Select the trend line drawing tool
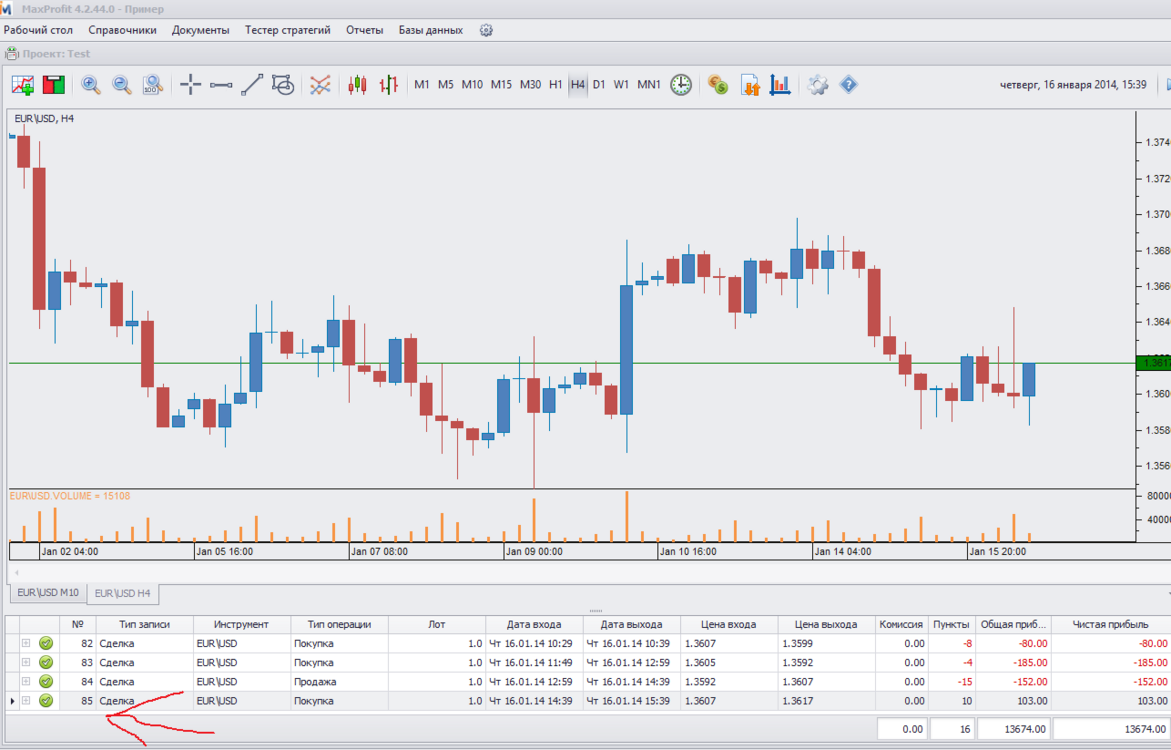Screen dimensions: 1171x750 252,85
